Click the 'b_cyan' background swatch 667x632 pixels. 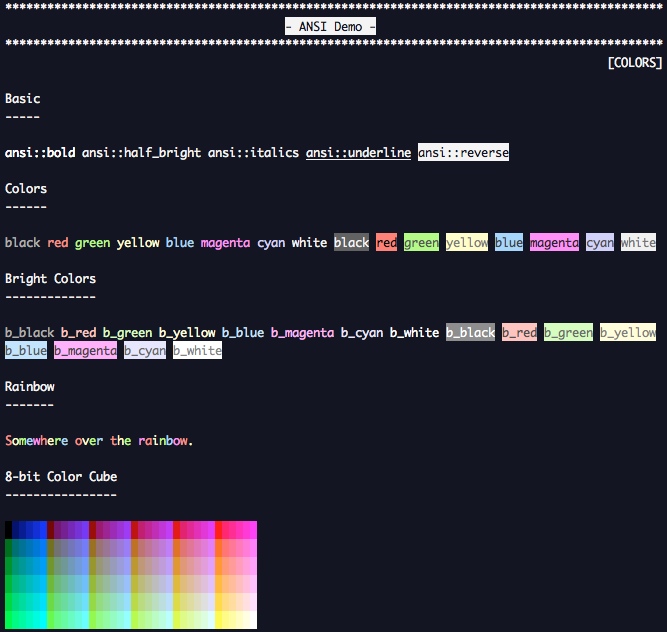(145, 350)
